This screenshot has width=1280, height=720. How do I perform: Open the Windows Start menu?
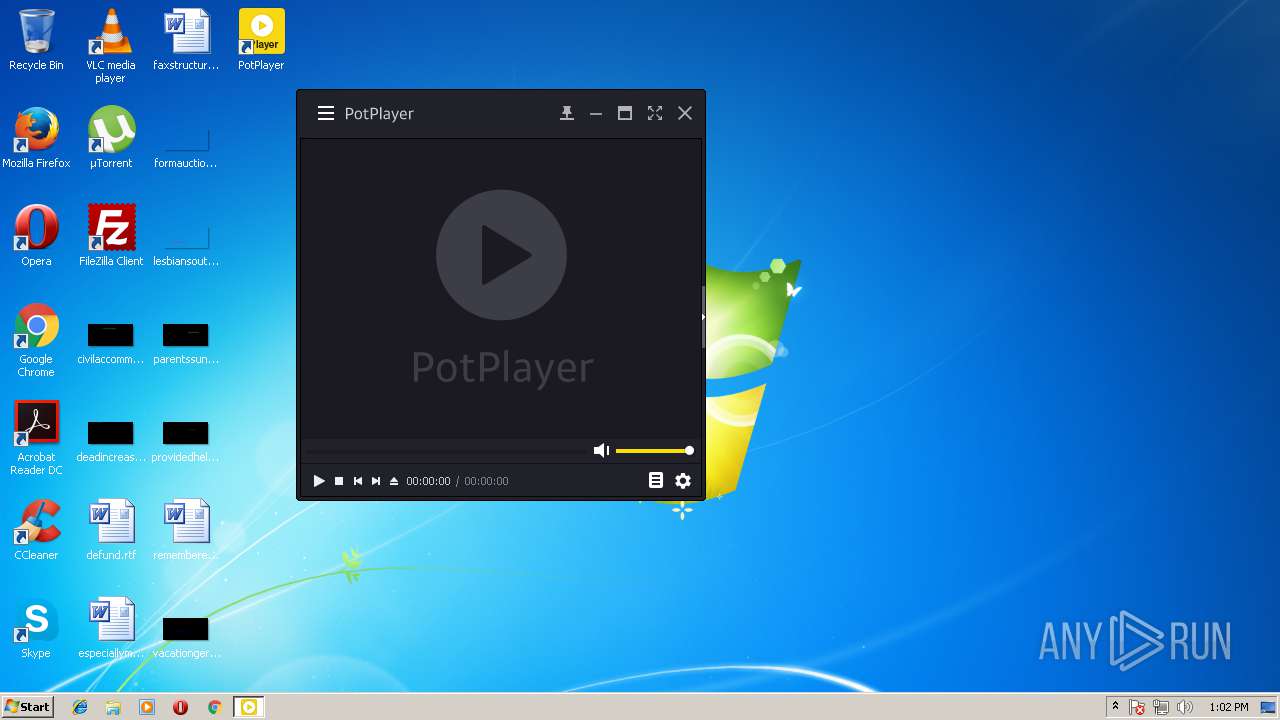[x=27, y=707]
